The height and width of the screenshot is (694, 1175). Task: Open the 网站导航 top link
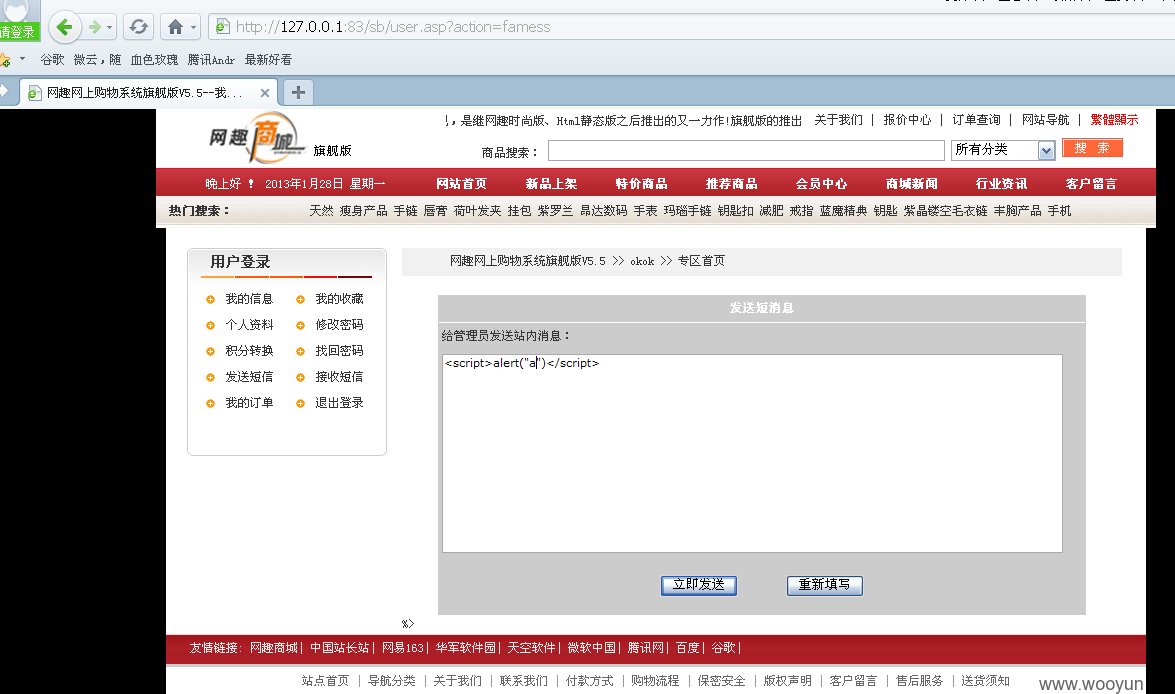pyautogui.click(x=1045, y=120)
